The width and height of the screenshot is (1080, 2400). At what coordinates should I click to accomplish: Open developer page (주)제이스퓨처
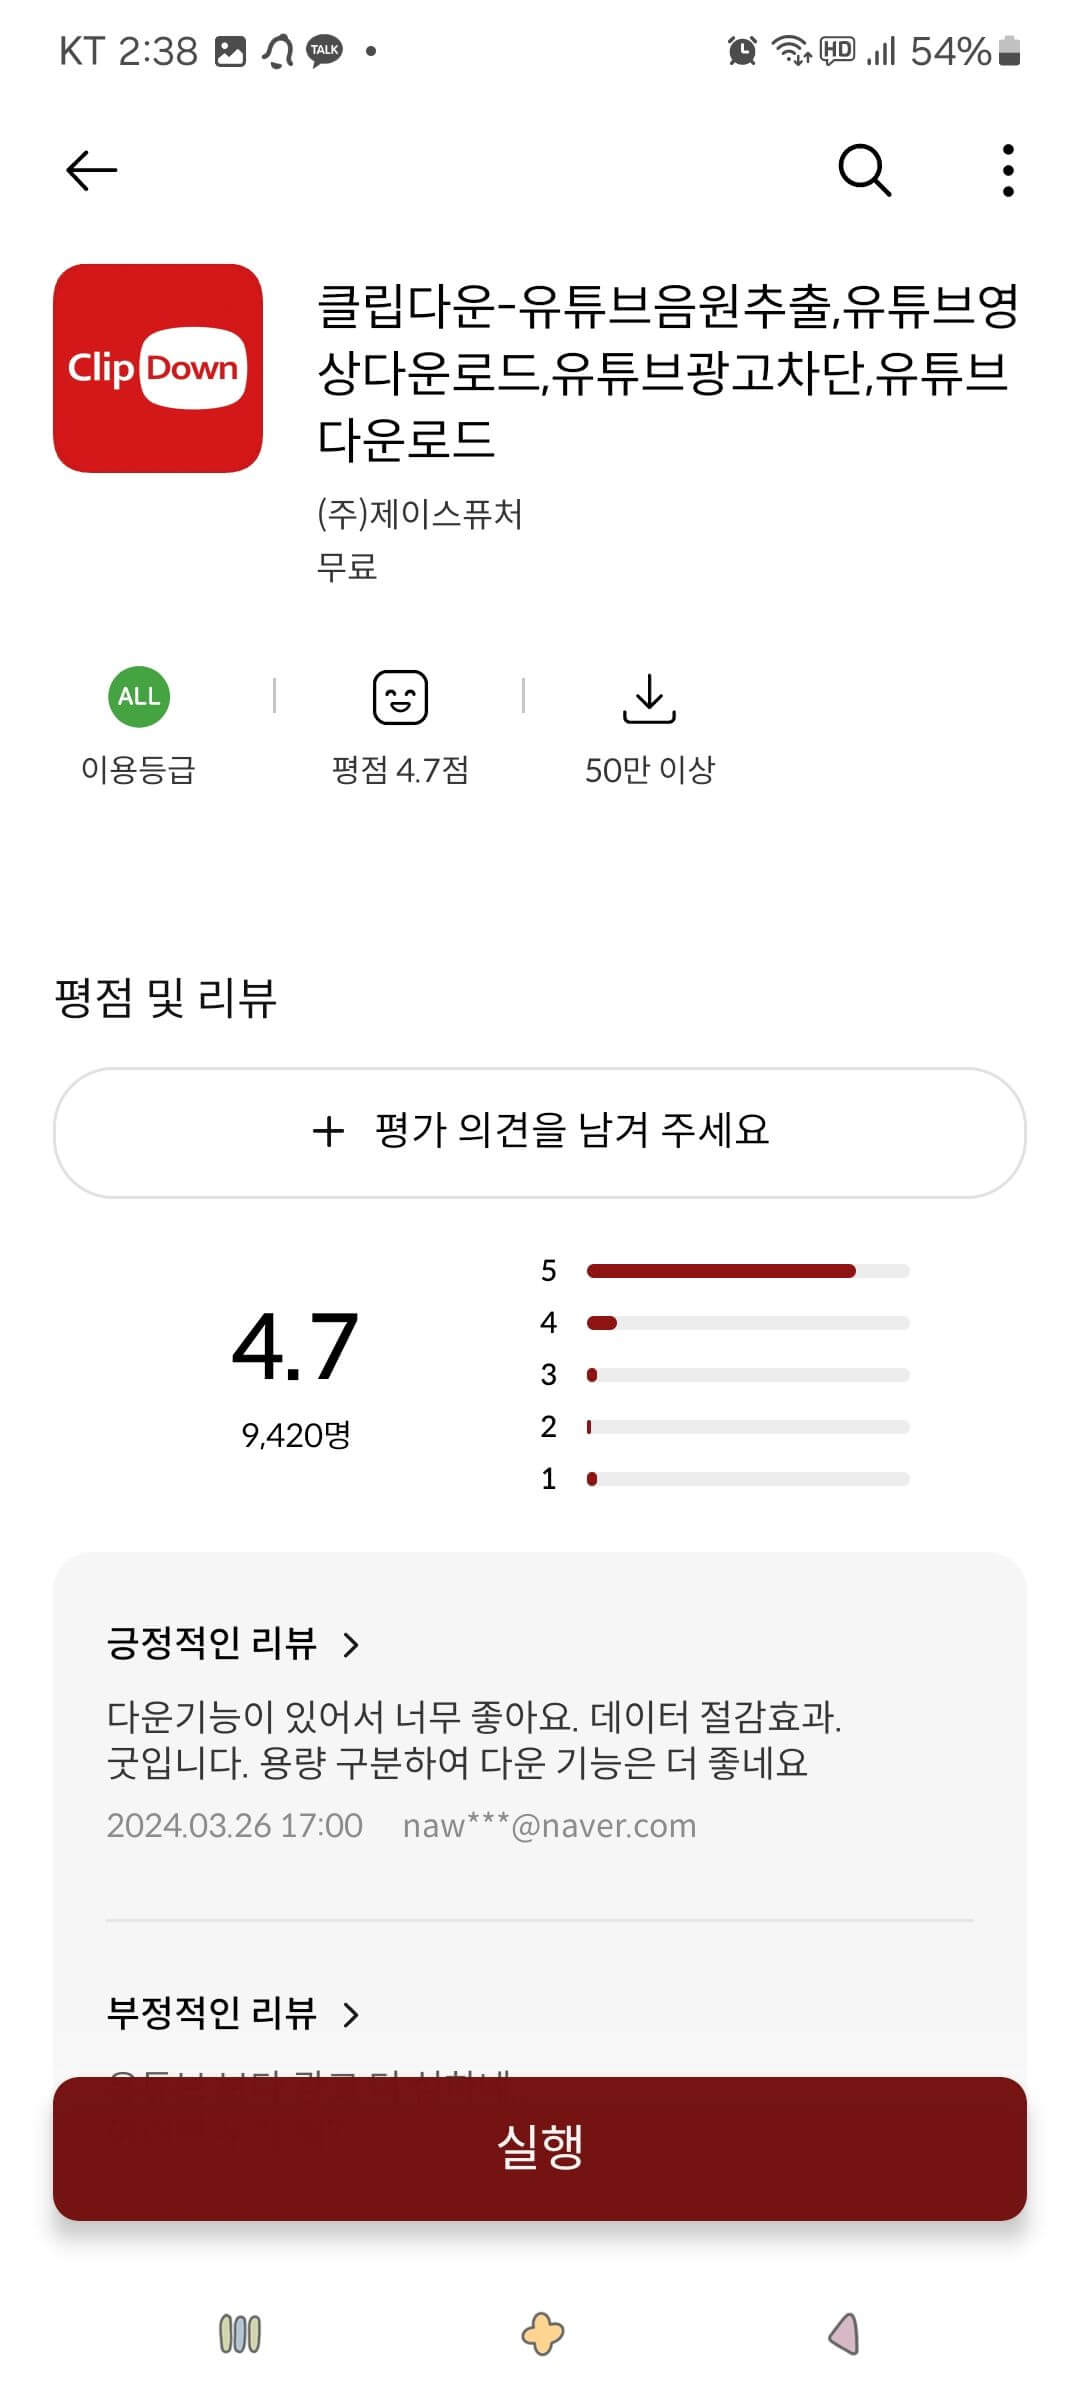[420, 514]
